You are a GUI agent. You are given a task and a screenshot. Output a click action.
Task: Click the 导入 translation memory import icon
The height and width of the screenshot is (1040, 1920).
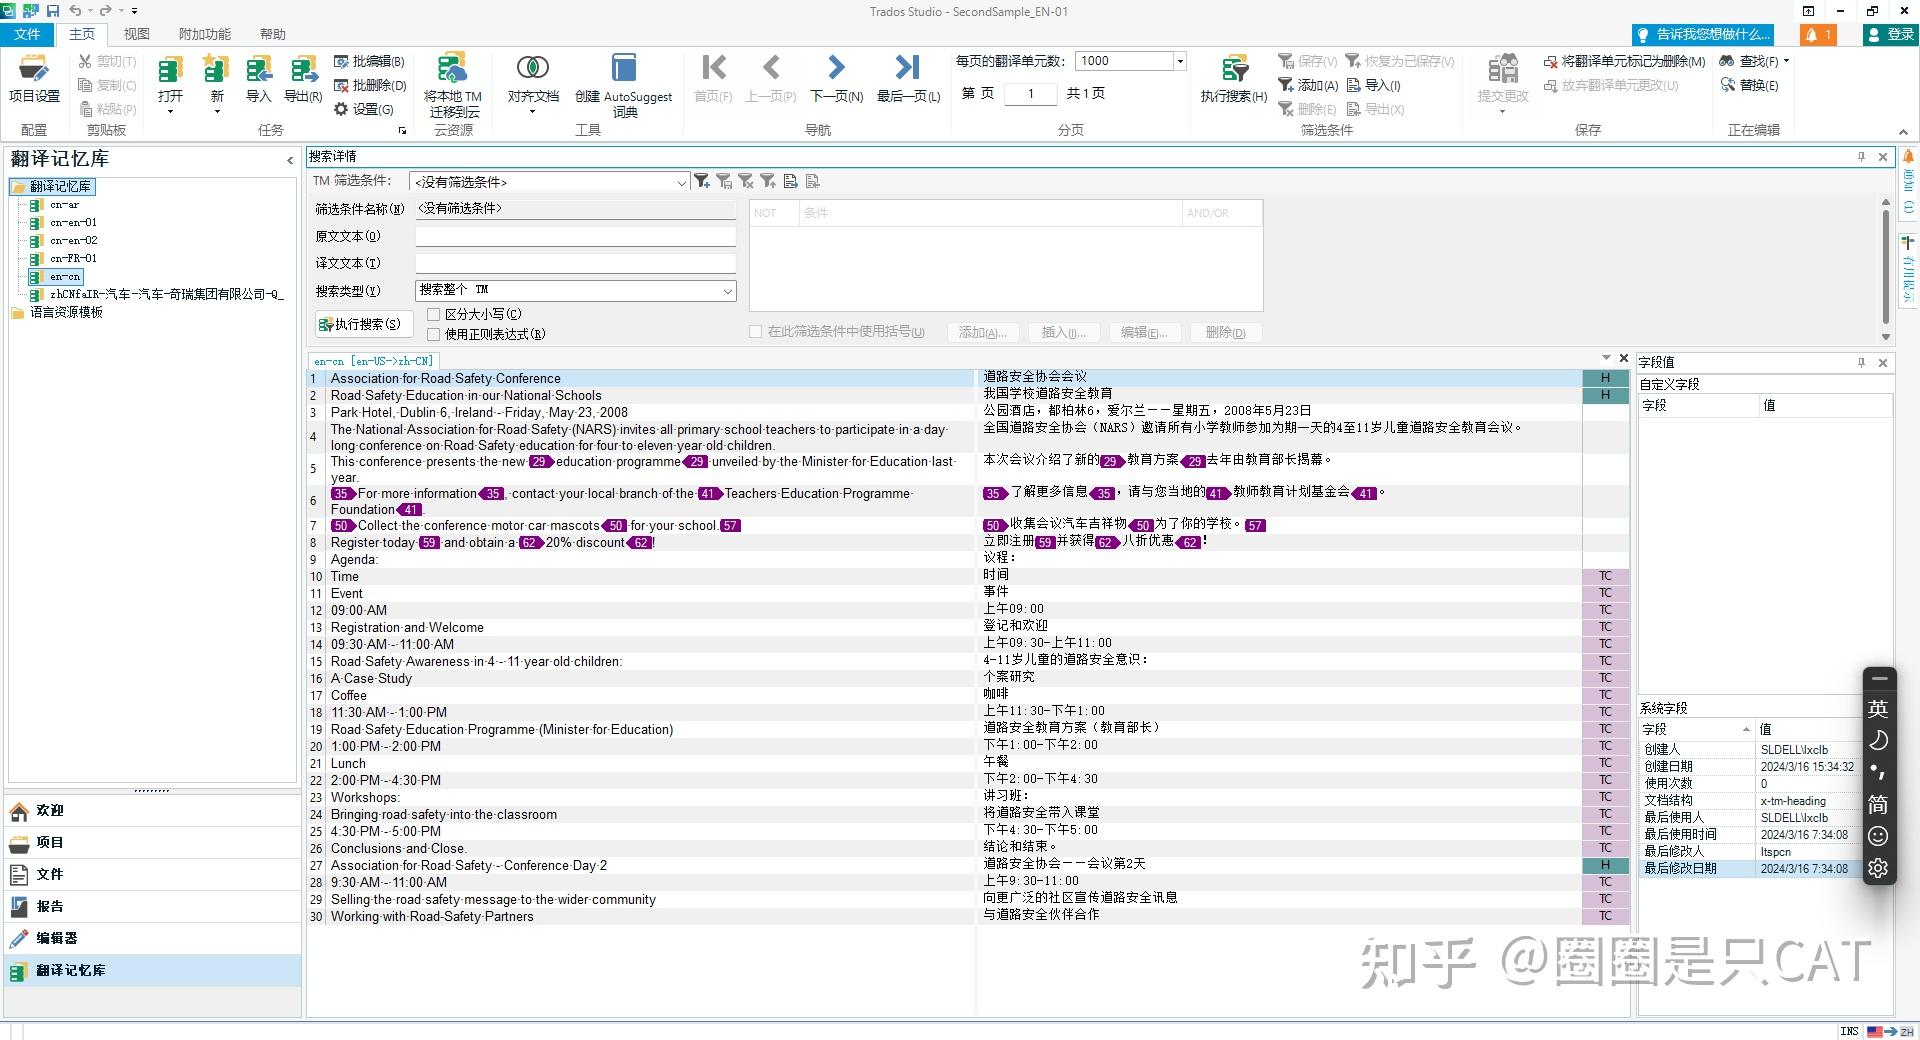click(x=259, y=78)
